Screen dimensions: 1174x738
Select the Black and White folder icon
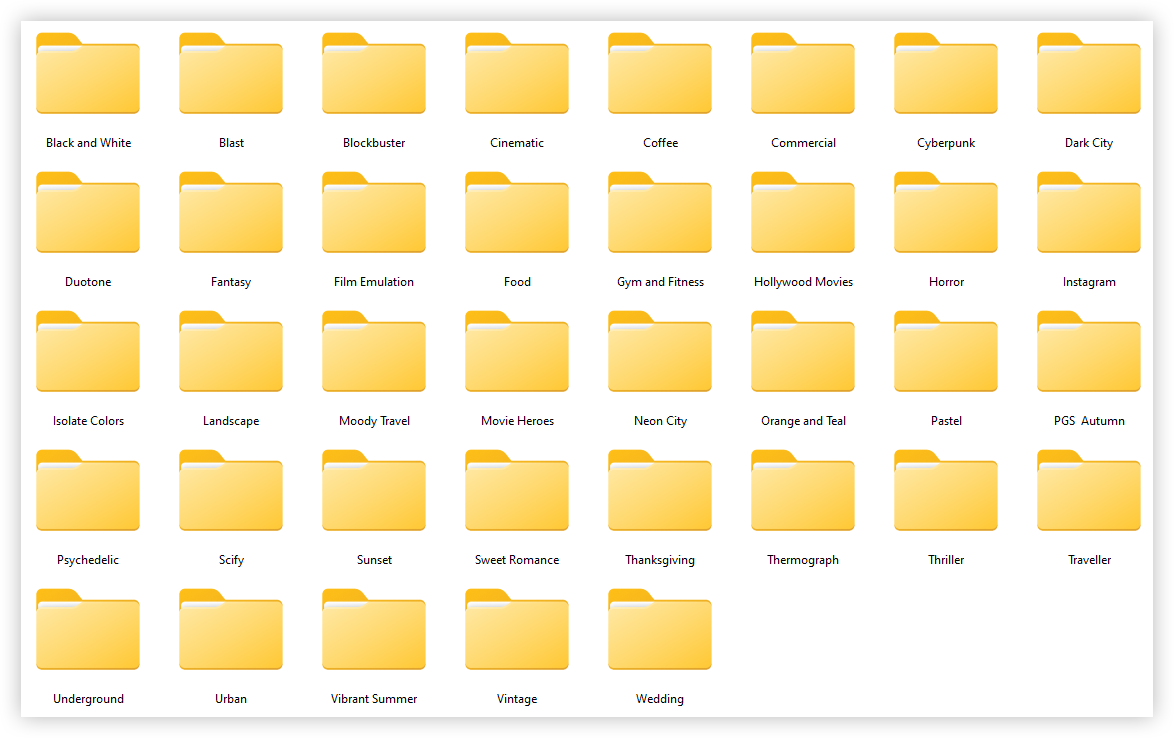[x=88, y=73]
